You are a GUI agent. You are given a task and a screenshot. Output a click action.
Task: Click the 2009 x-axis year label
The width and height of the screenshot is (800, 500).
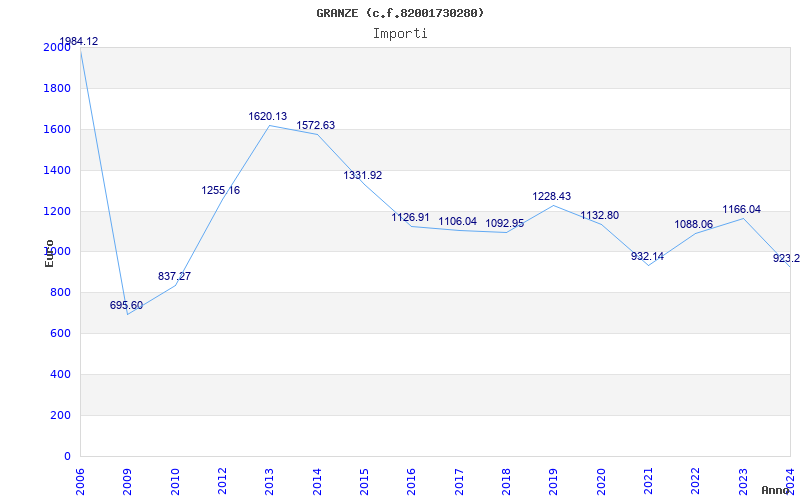(x=128, y=482)
